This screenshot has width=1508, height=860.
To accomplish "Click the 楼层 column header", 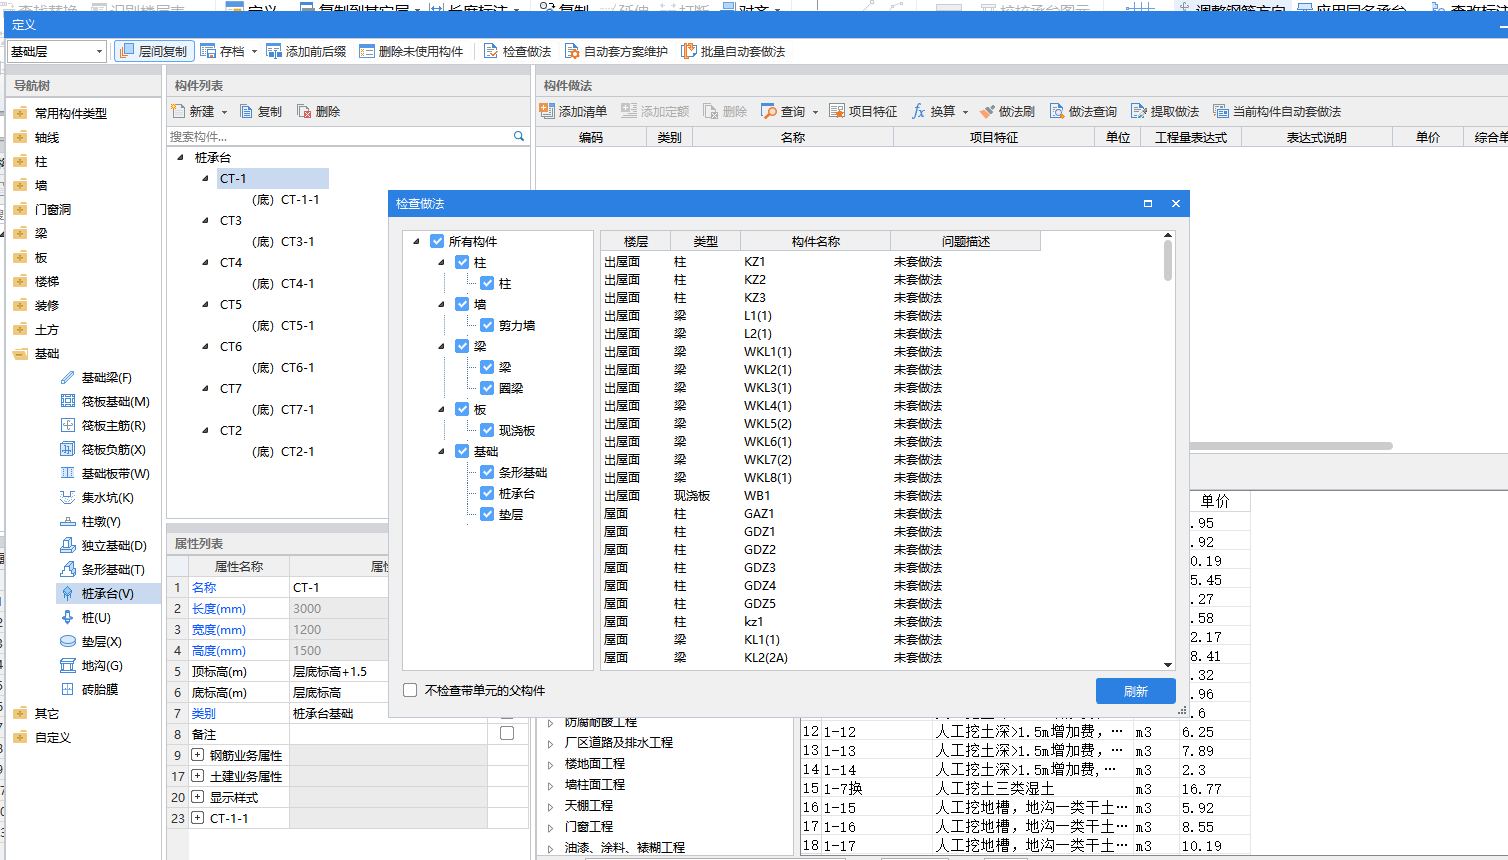I will pos(635,241).
